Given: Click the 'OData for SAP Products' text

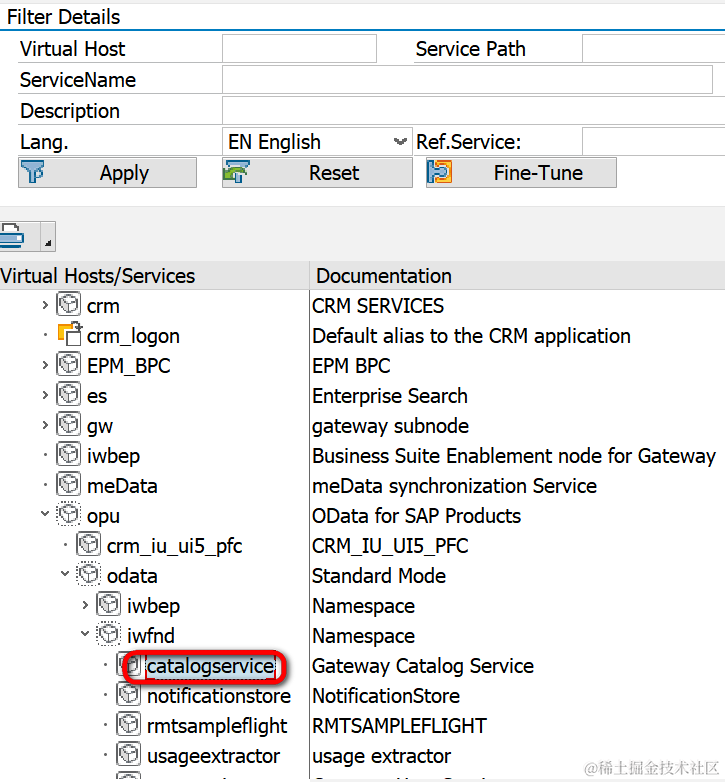Looking at the screenshot, I should [416, 516].
